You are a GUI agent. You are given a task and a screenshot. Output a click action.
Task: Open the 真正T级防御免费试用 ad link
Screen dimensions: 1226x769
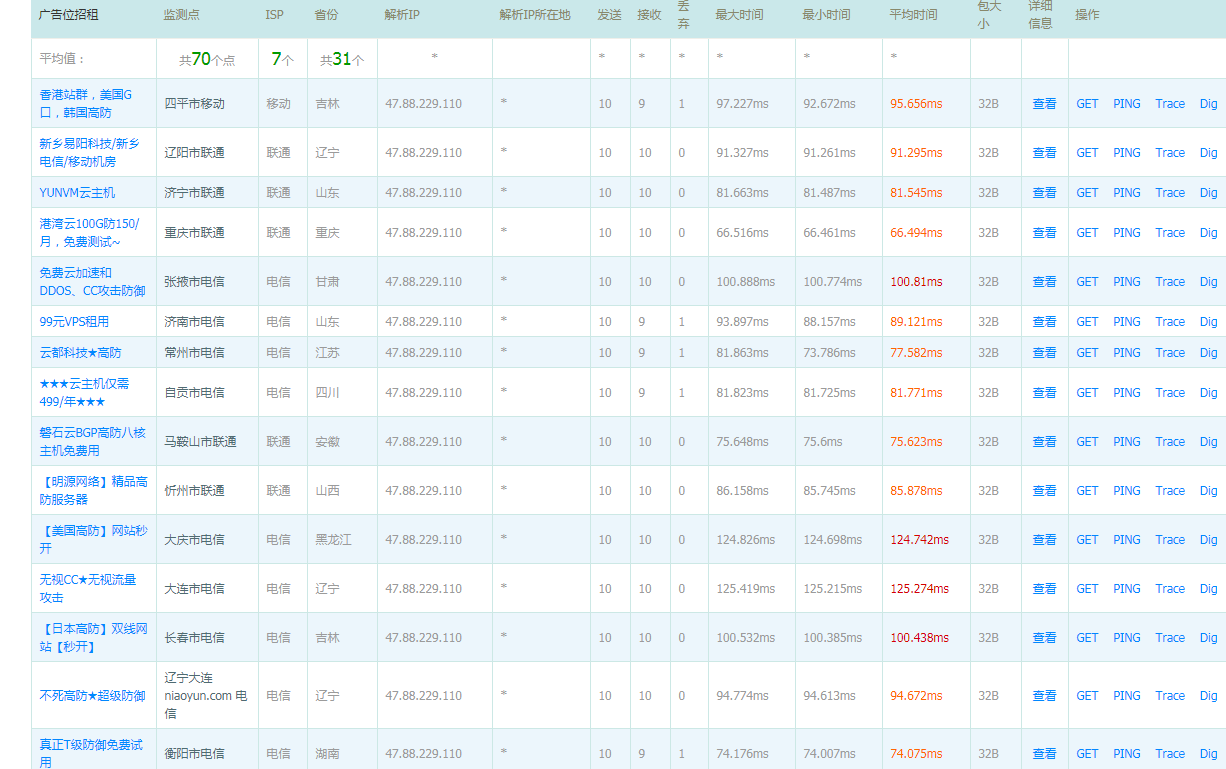tap(91, 753)
